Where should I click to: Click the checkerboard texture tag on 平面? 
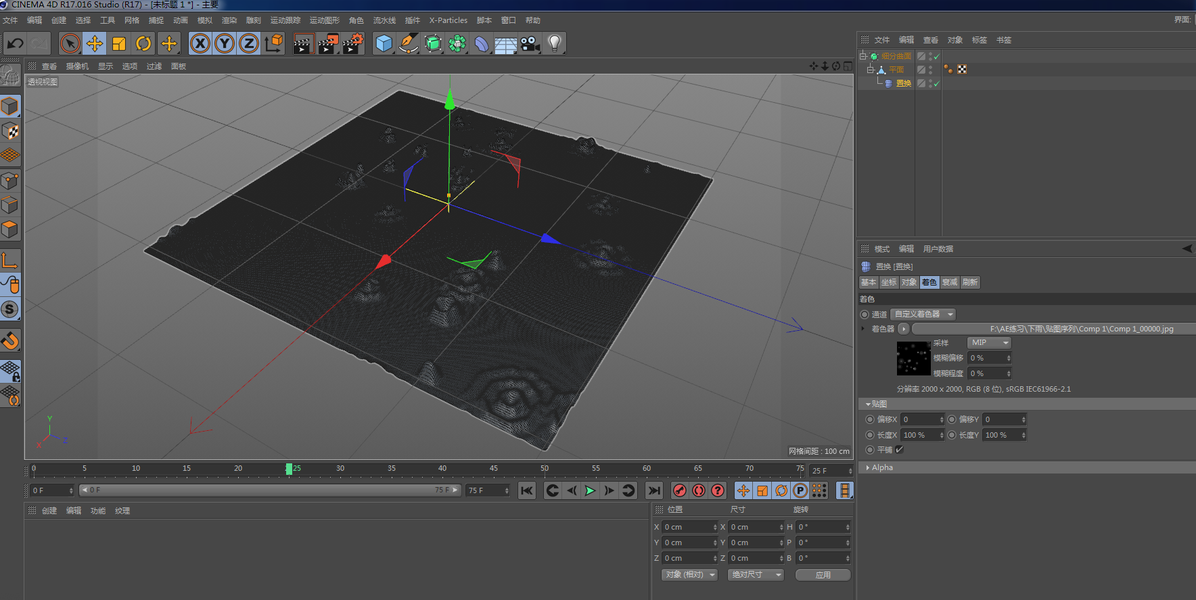pyautogui.click(x=963, y=69)
